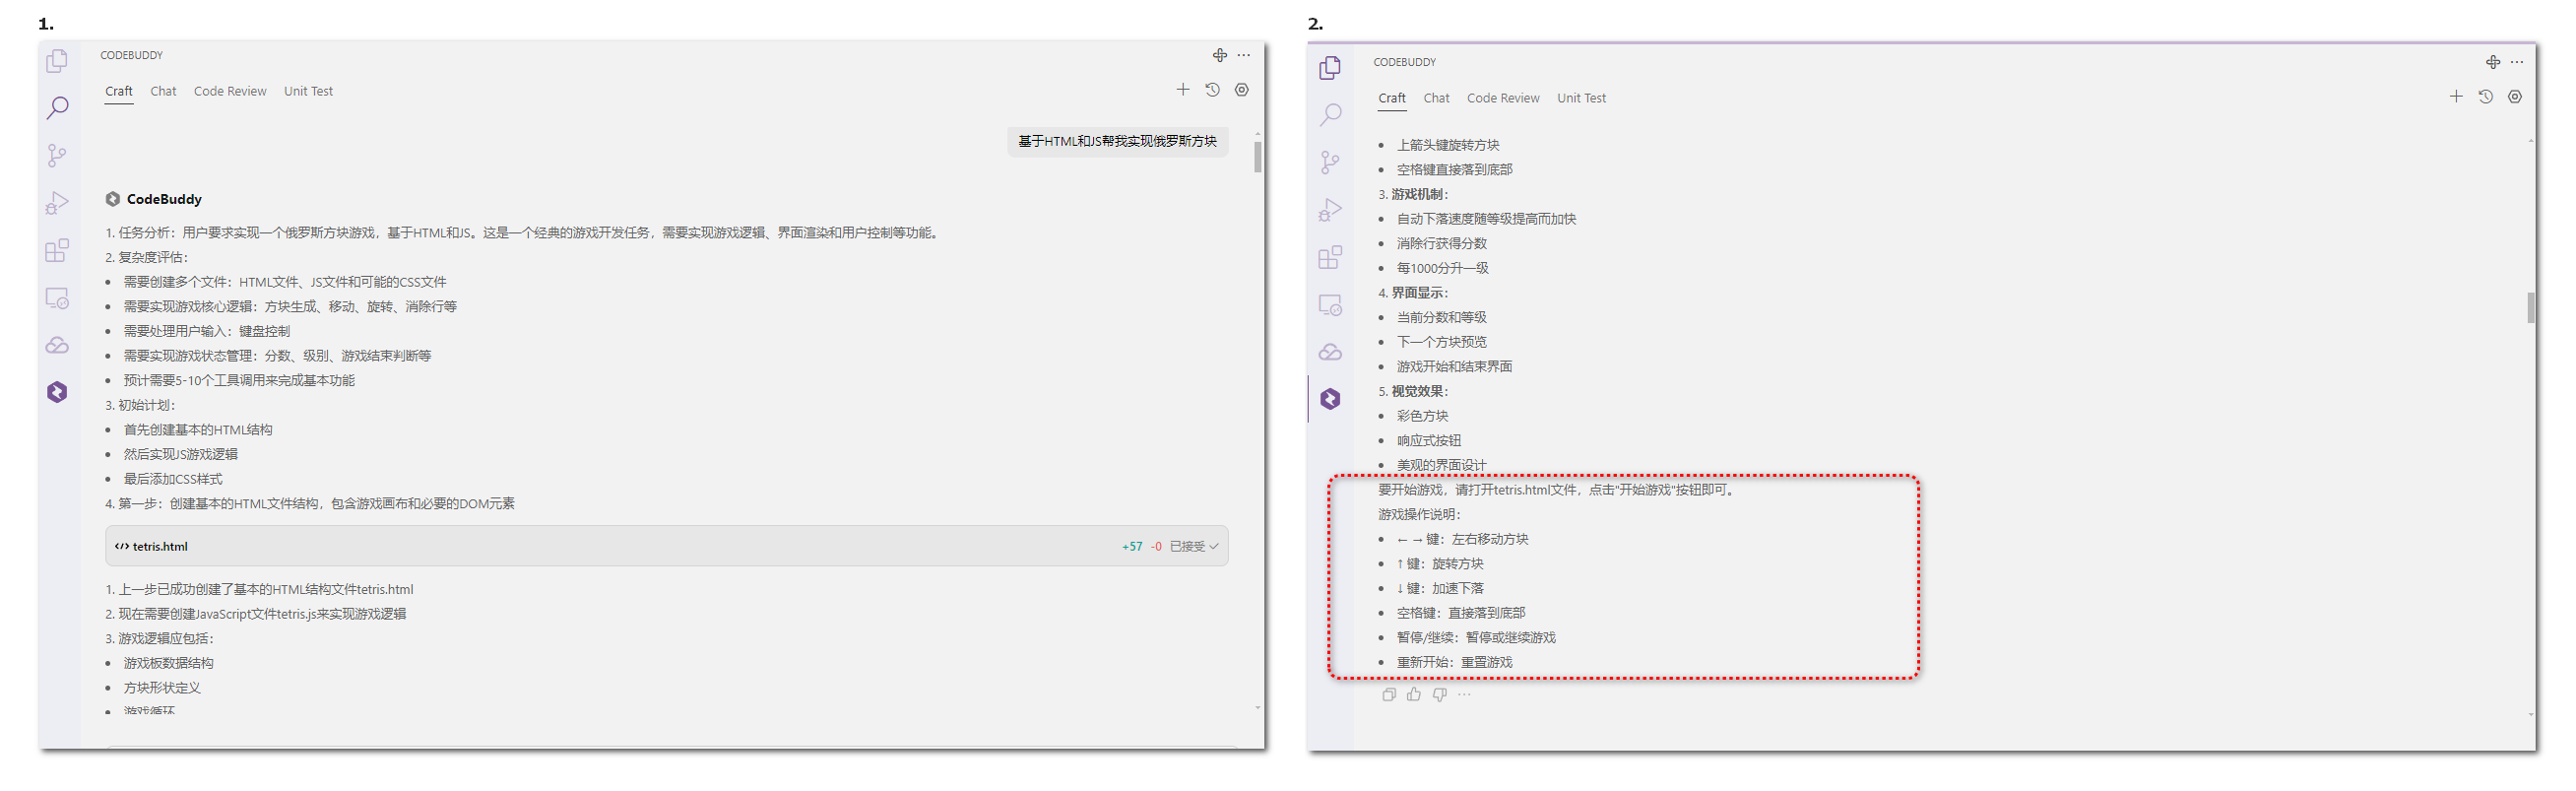Start a new conversation with plus icon, right screenshot
Image resolution: width=2576 pixels, height=791 pixels.
[2456, 97]
